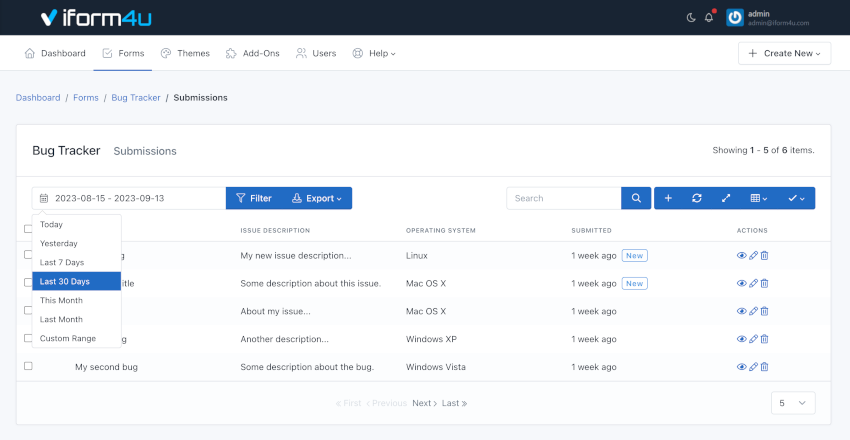Choose Last 7 Days from date range list
Image resolution: width=850 pixels, height=440 pixels.
tap(62, 262)
